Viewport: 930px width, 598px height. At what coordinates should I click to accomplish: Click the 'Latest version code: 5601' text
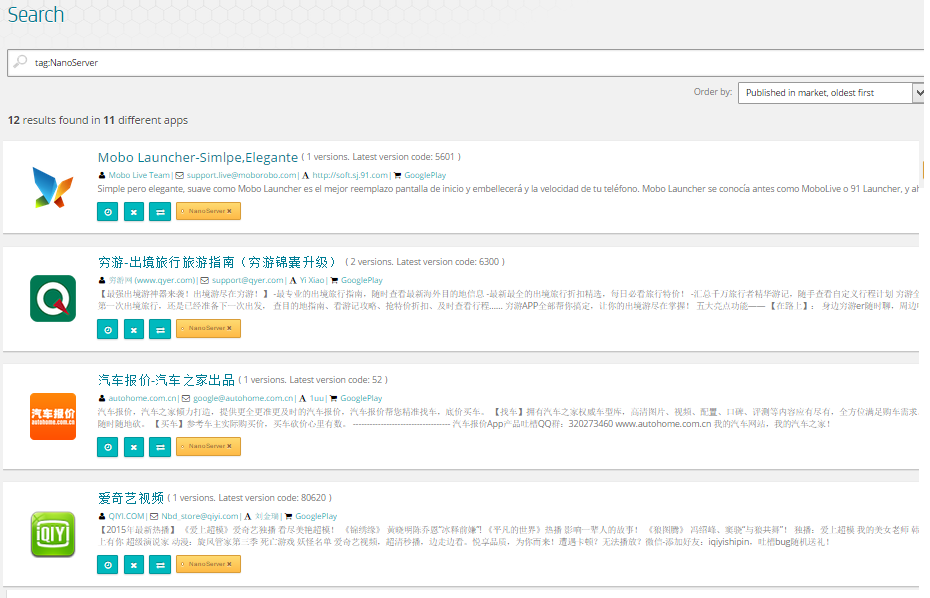coord(403,157)
